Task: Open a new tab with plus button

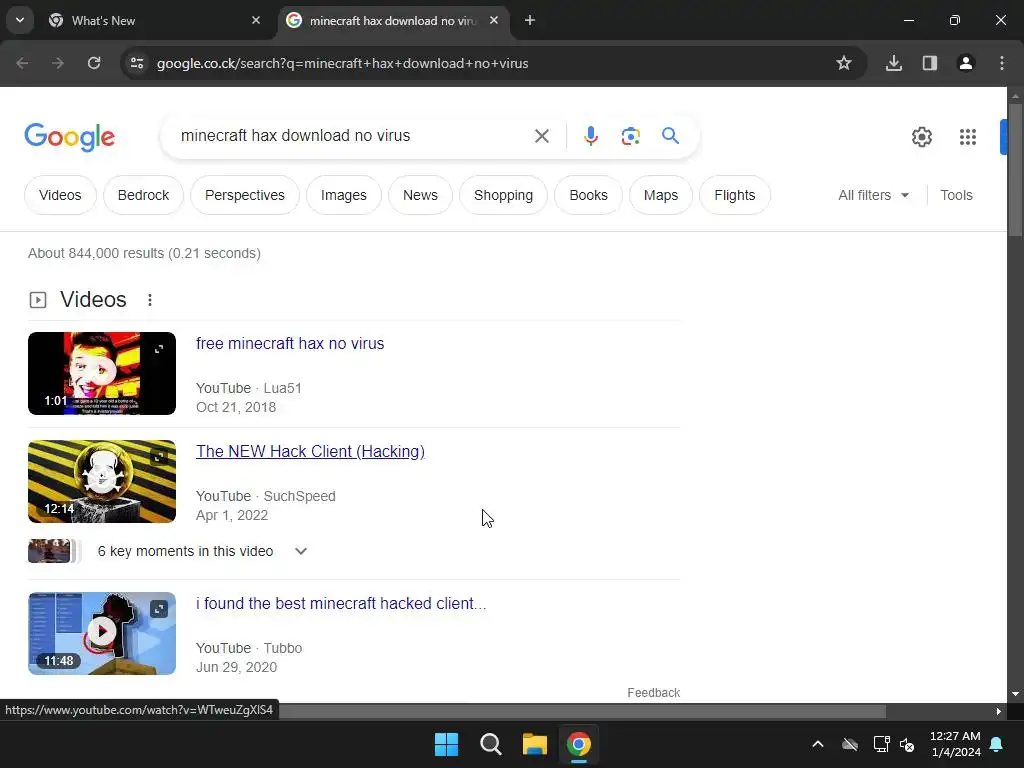Action: 530,21
